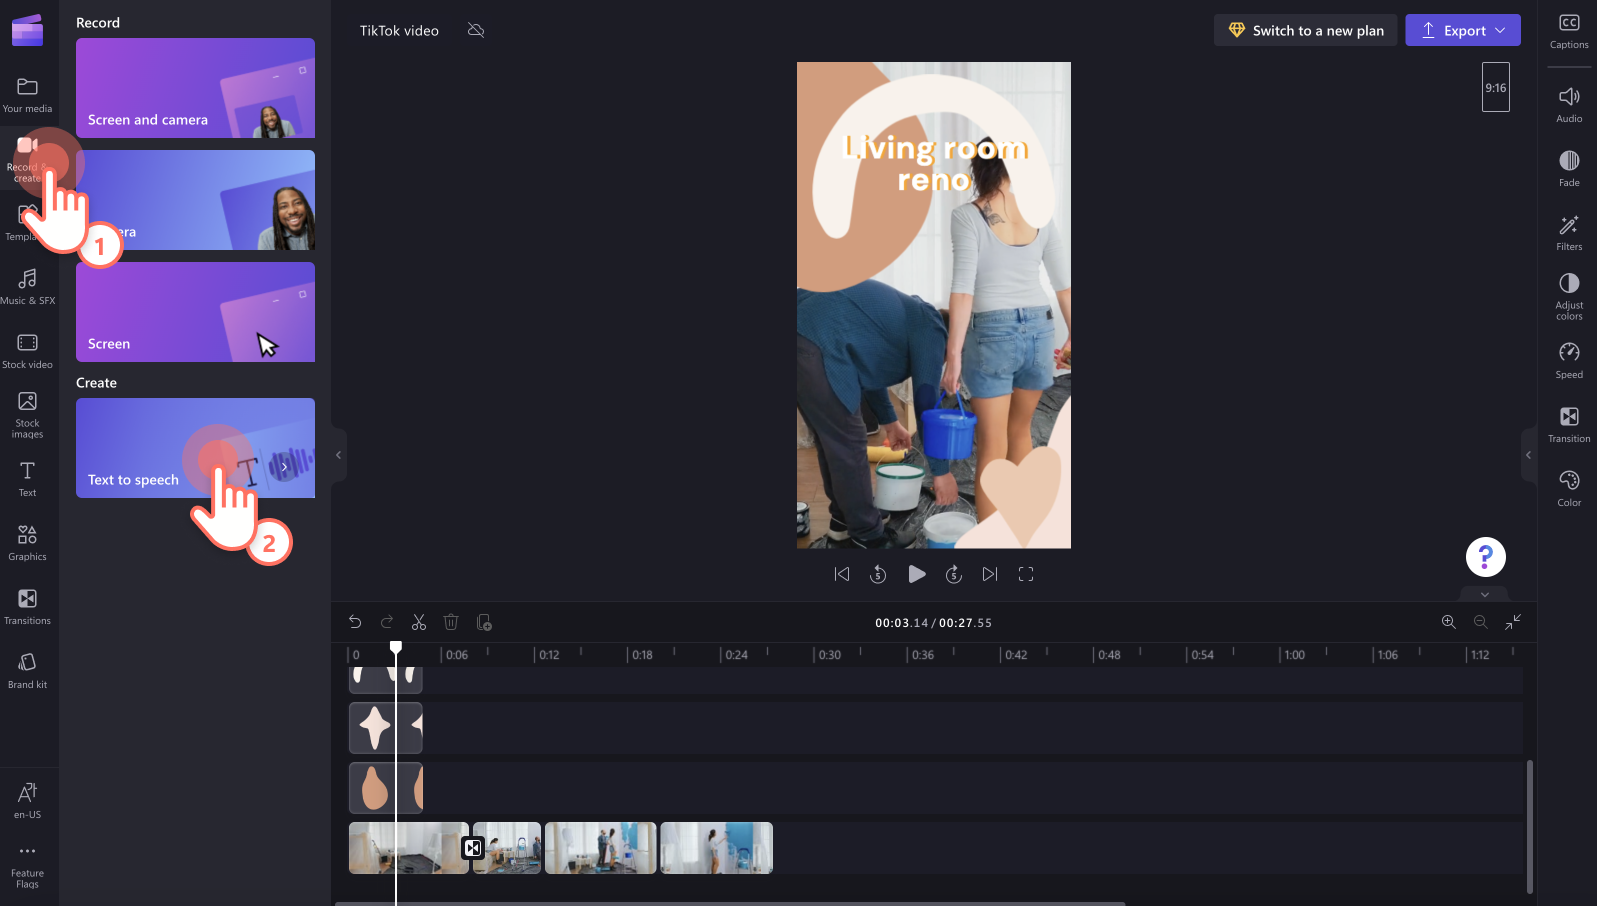
Task: Open the Captions panel
Action: click(1569, 31)
